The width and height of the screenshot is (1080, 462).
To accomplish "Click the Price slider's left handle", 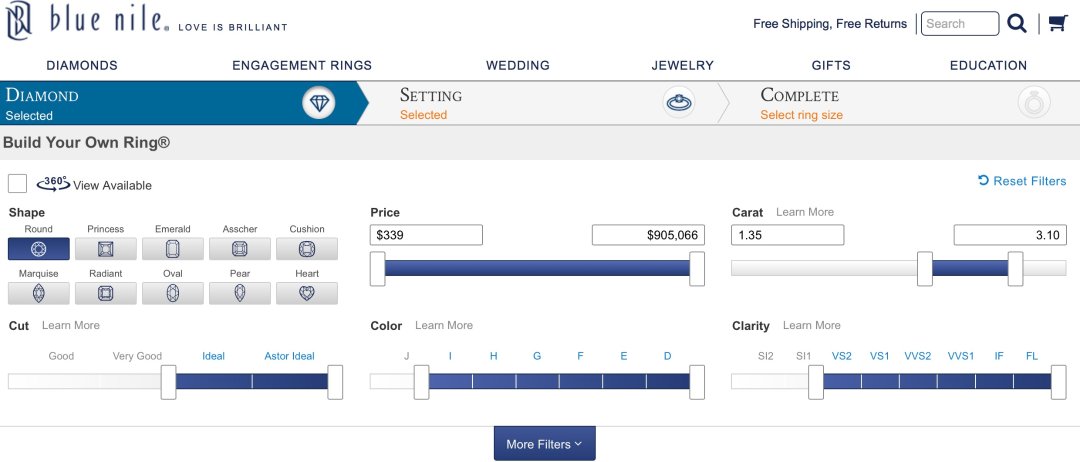I will click(x=377, y=268).
